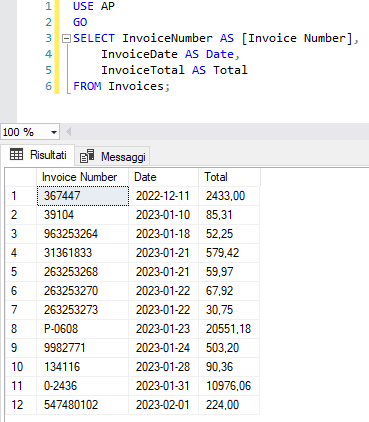
Task: Select result row header 8
Action: click(21, 329)
